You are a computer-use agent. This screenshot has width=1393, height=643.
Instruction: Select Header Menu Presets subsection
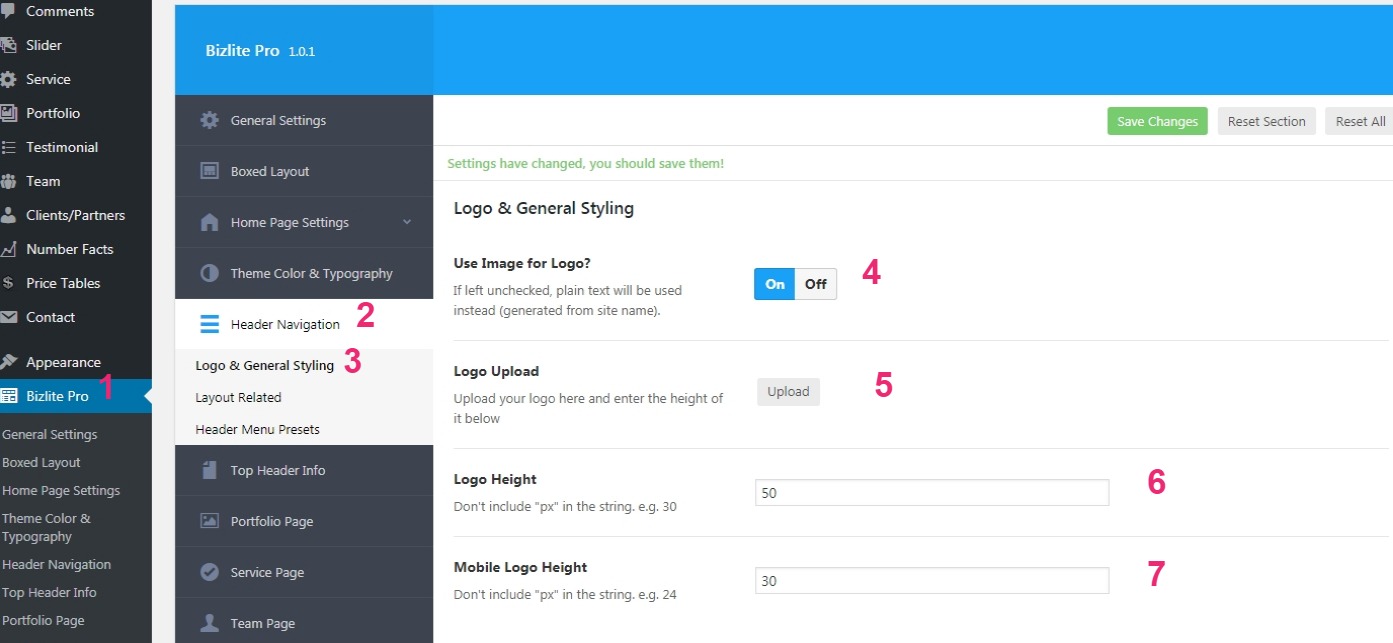click(257, 429)
